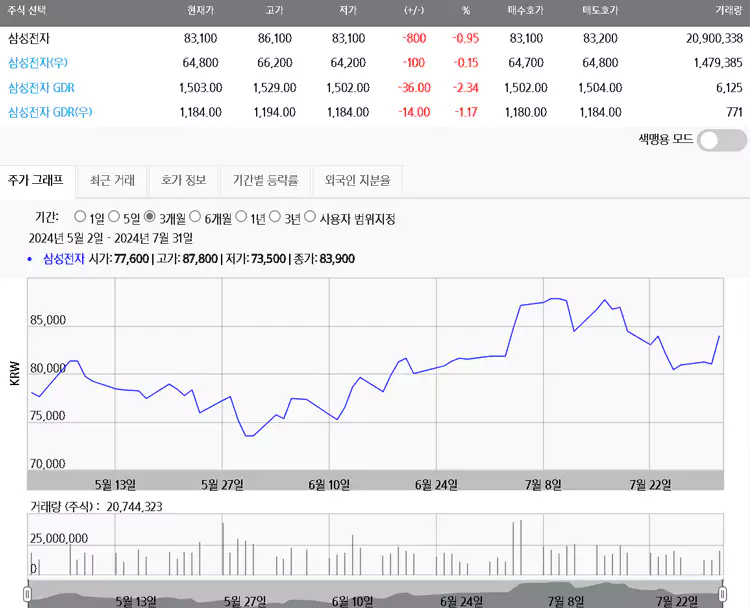Select the 5일 period radio button
The image size is (750, 608).
pos(114,217)
